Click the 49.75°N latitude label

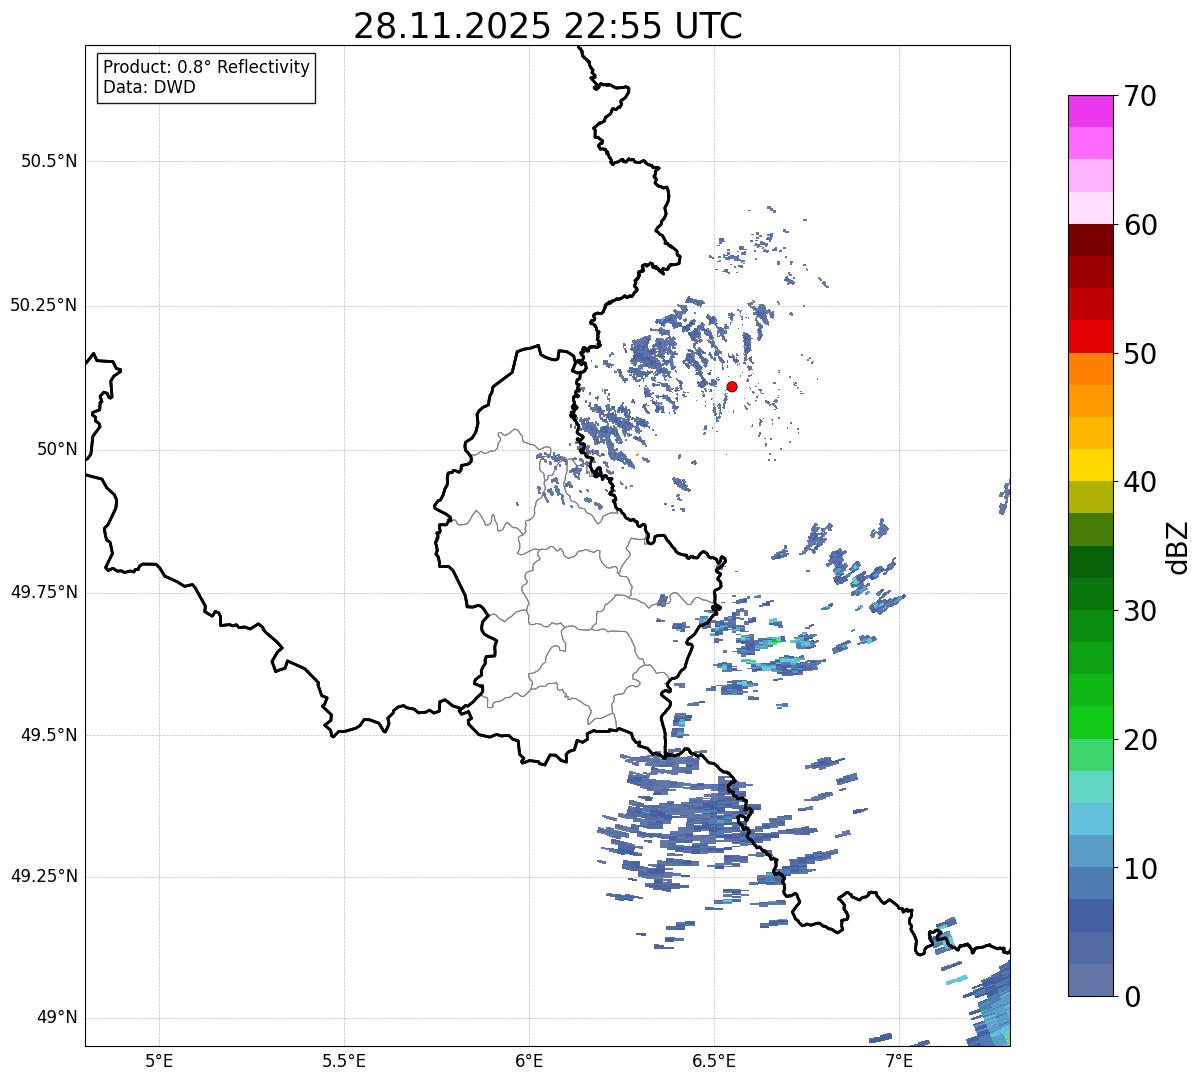click(x=44, y=592)
